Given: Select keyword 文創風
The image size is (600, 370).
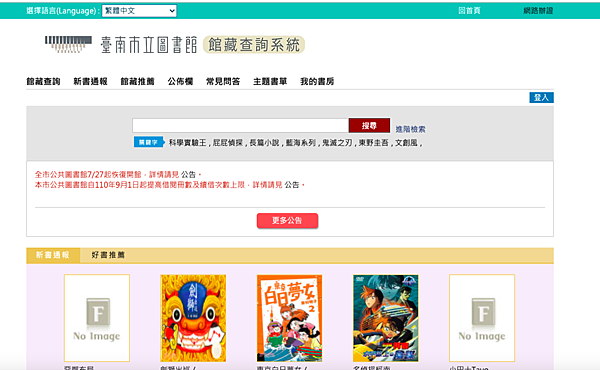Looking at the screenshot, I should pyautogui.click(x=406, y=143).
